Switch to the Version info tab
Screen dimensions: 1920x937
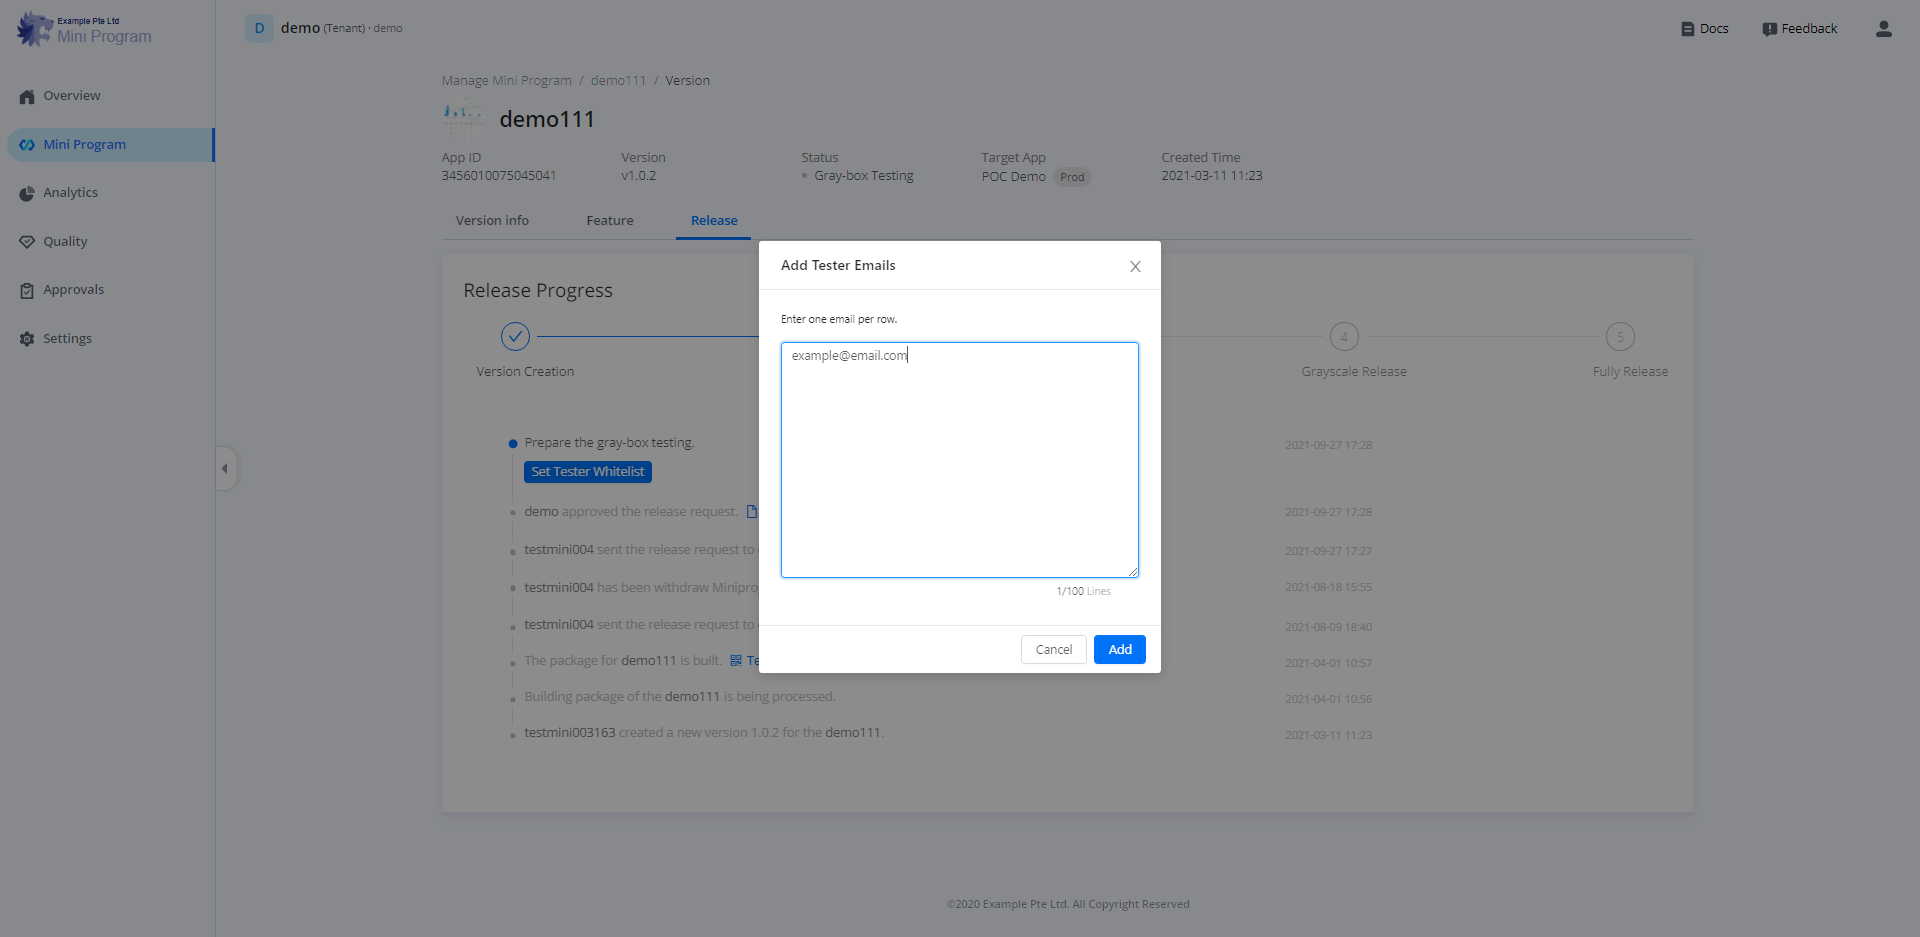pyautogui.click(x=492, y=221)
